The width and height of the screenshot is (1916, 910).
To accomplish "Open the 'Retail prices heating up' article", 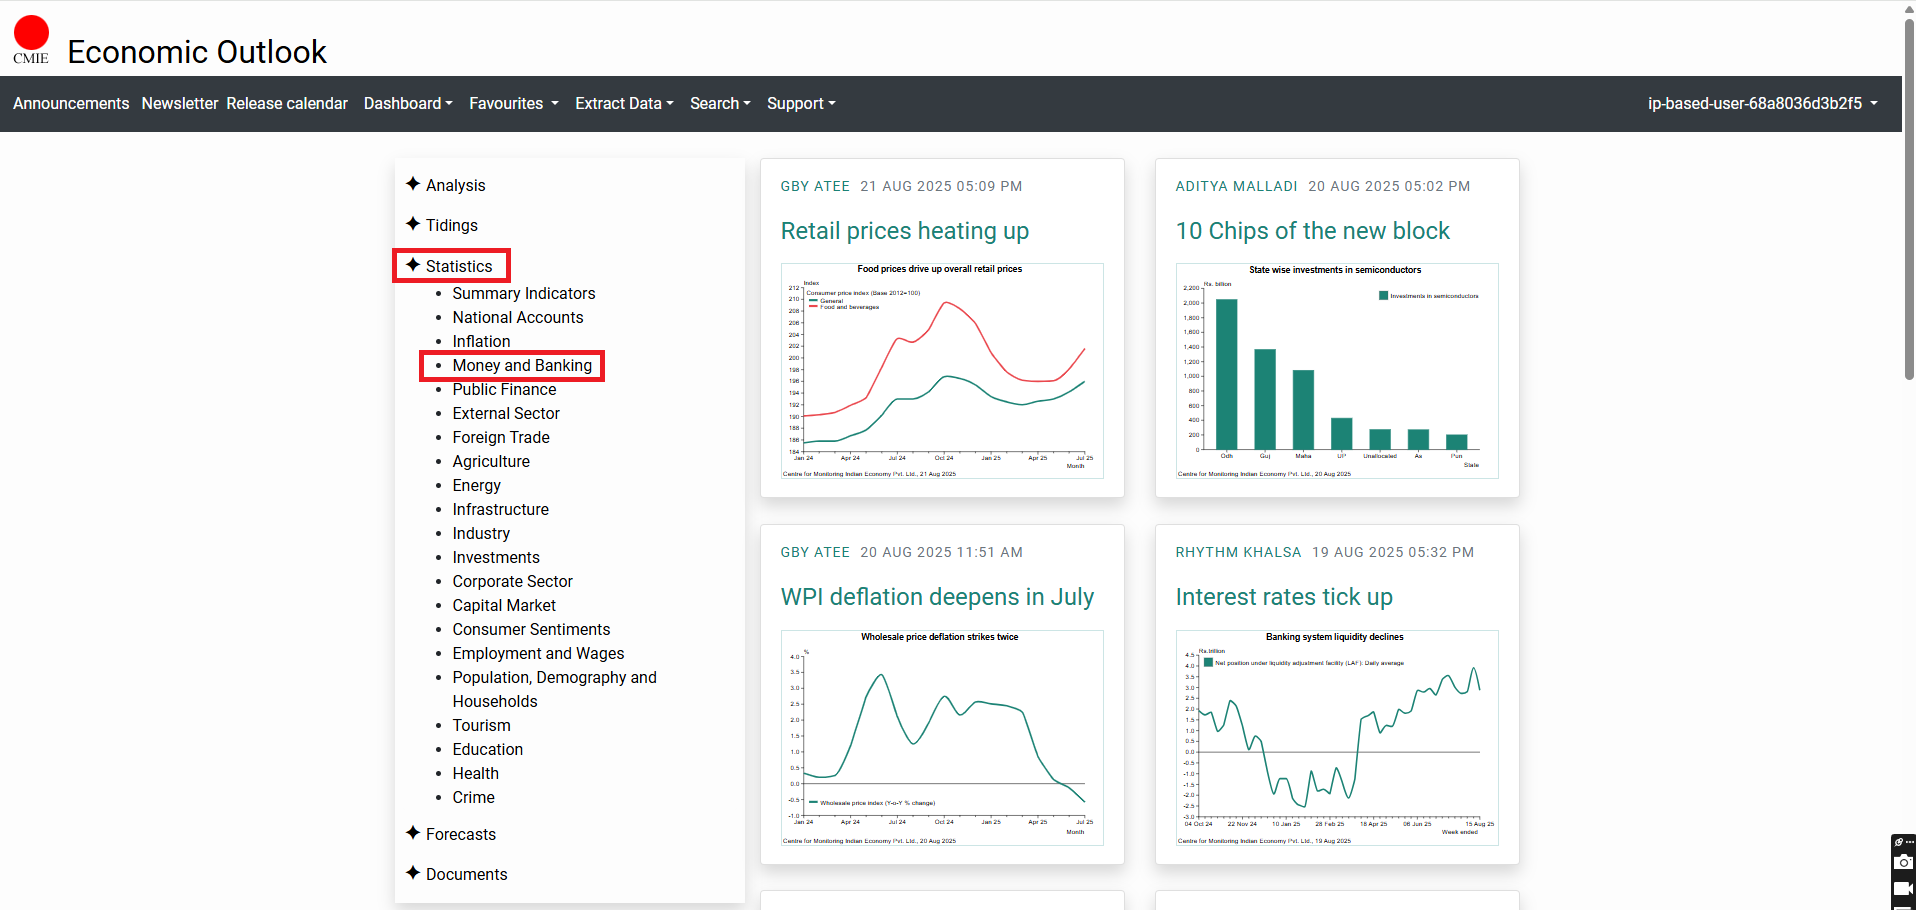I will [904, 231].
